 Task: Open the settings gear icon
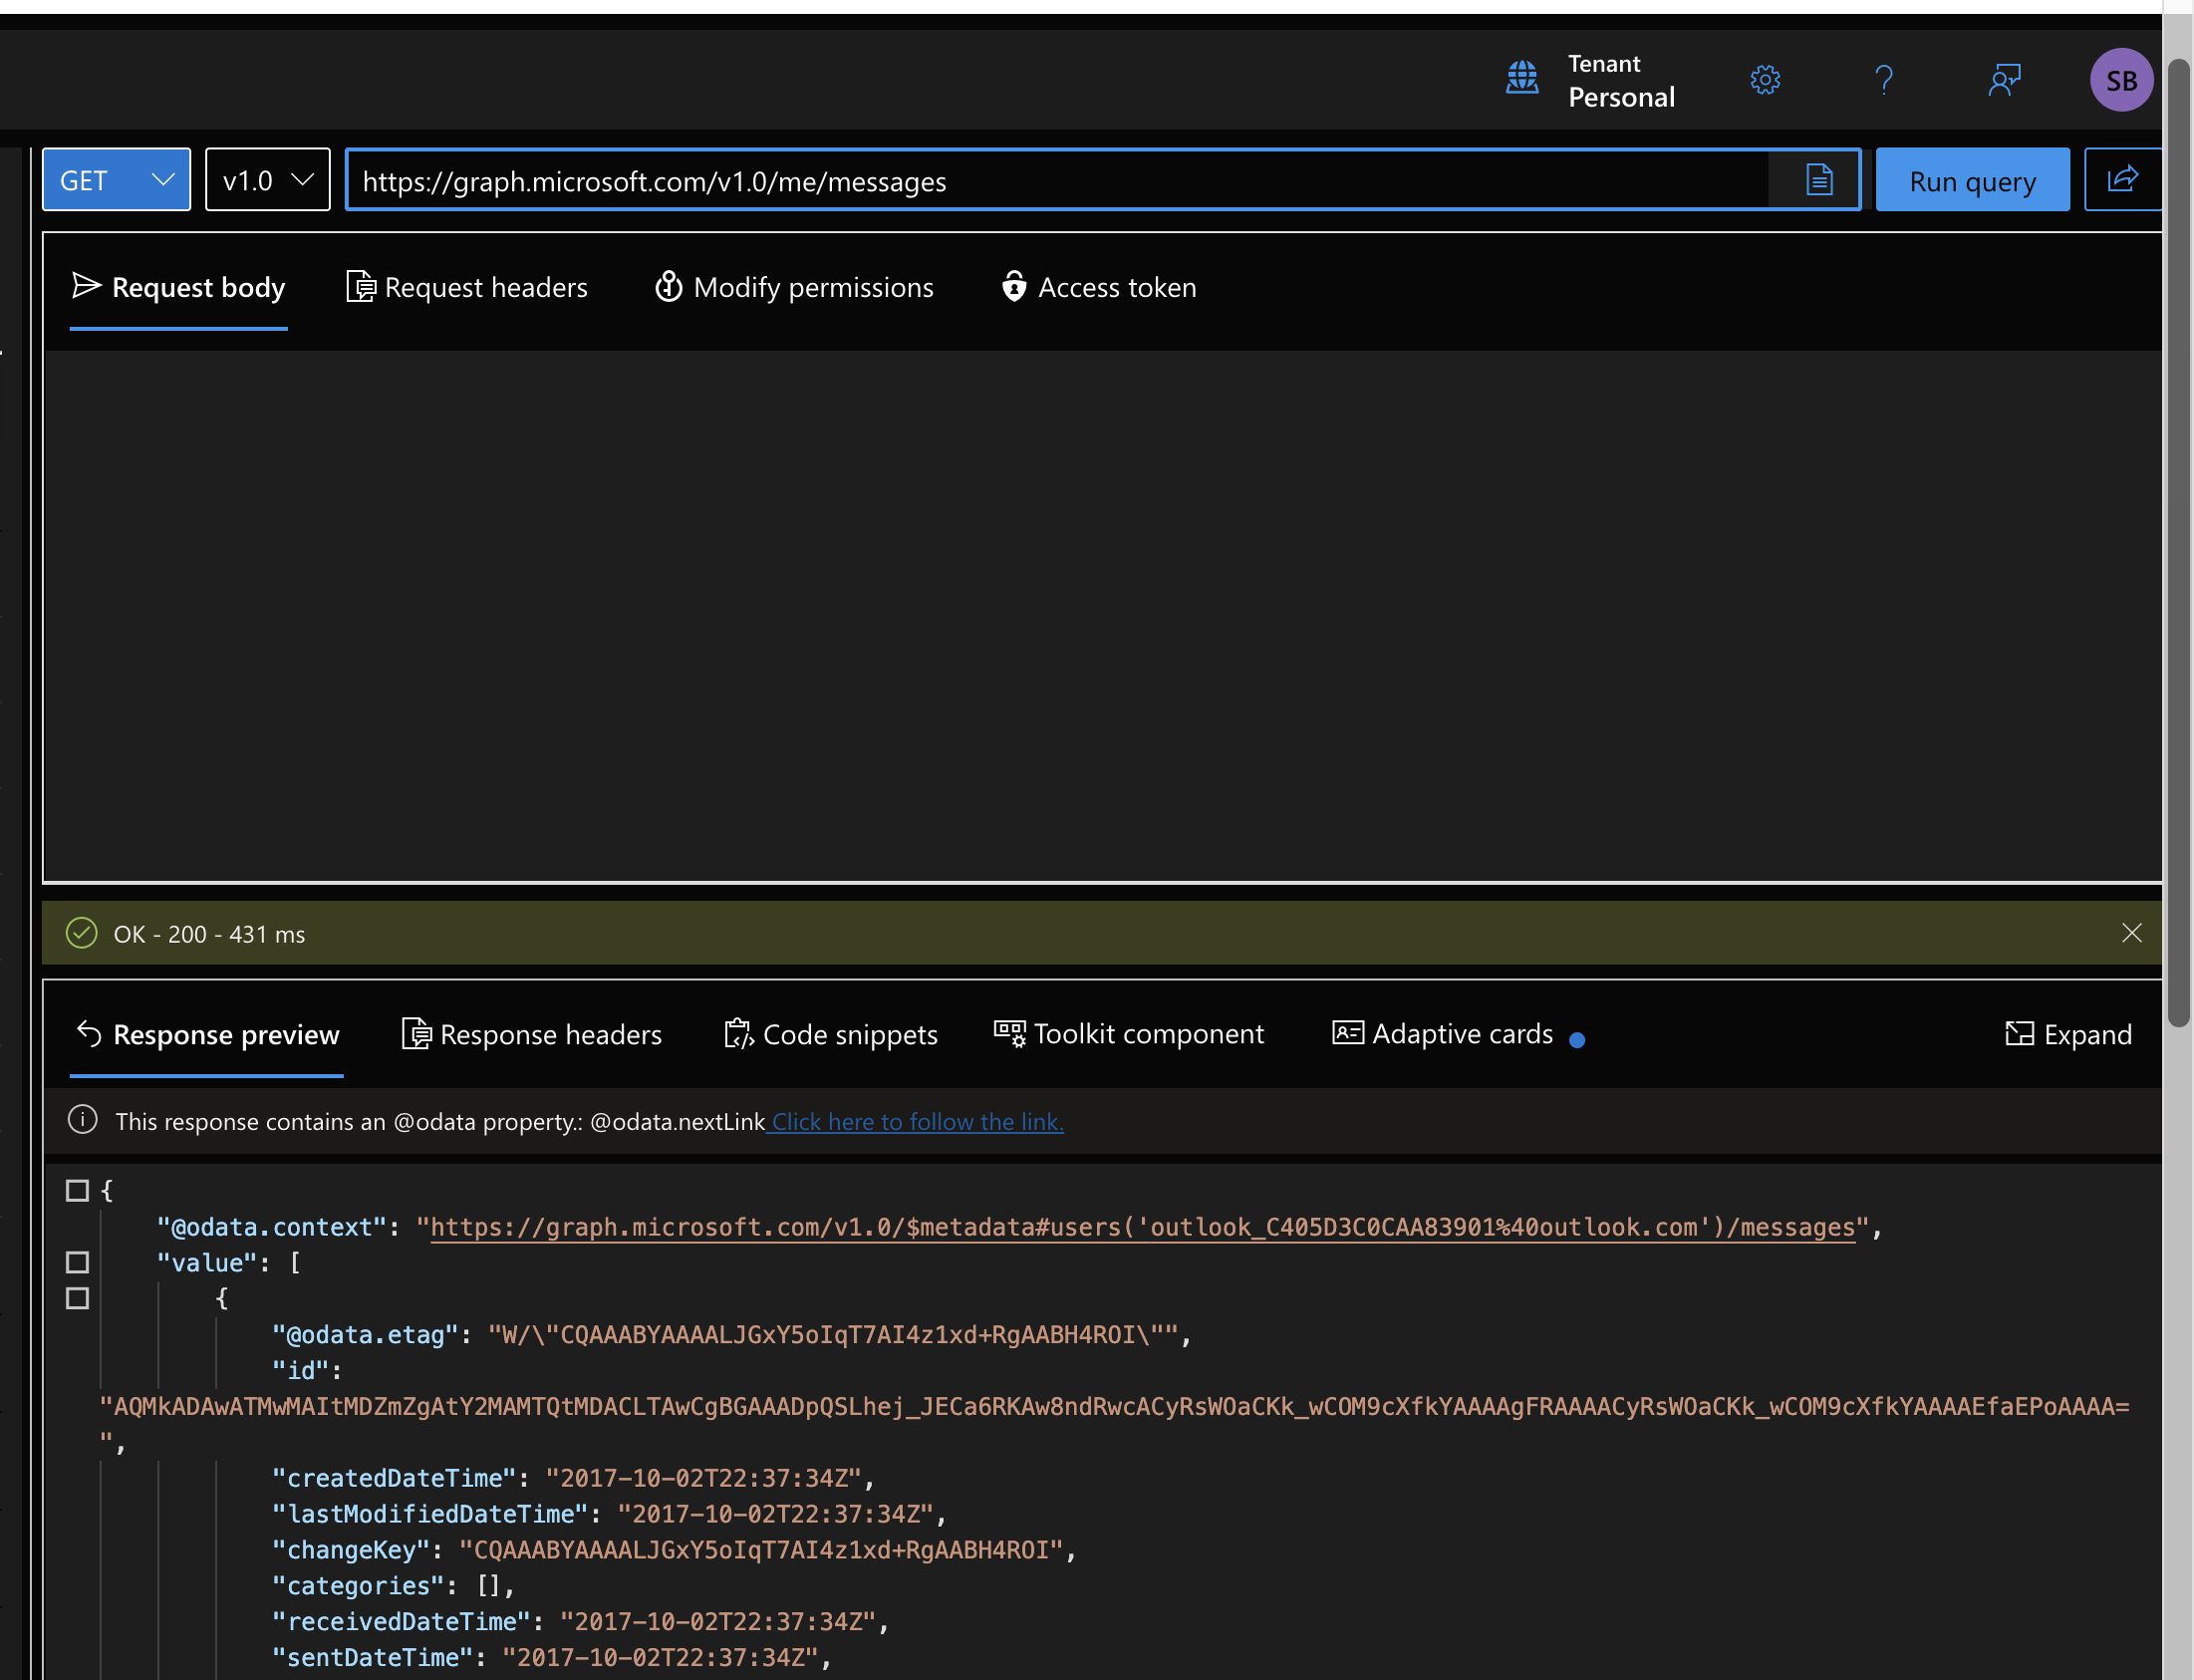pyautogui.click(x=1765, y=80)
